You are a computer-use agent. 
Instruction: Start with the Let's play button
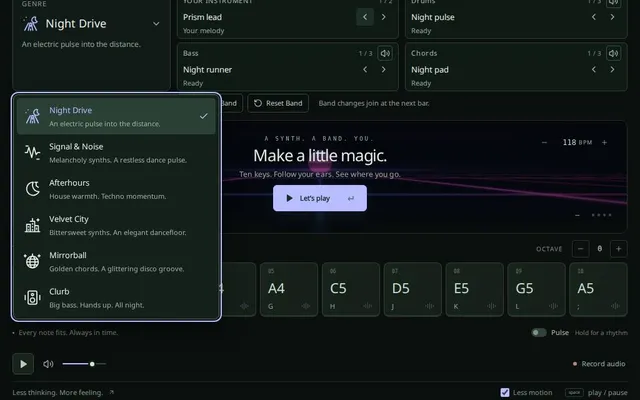[x=320, y=198]
